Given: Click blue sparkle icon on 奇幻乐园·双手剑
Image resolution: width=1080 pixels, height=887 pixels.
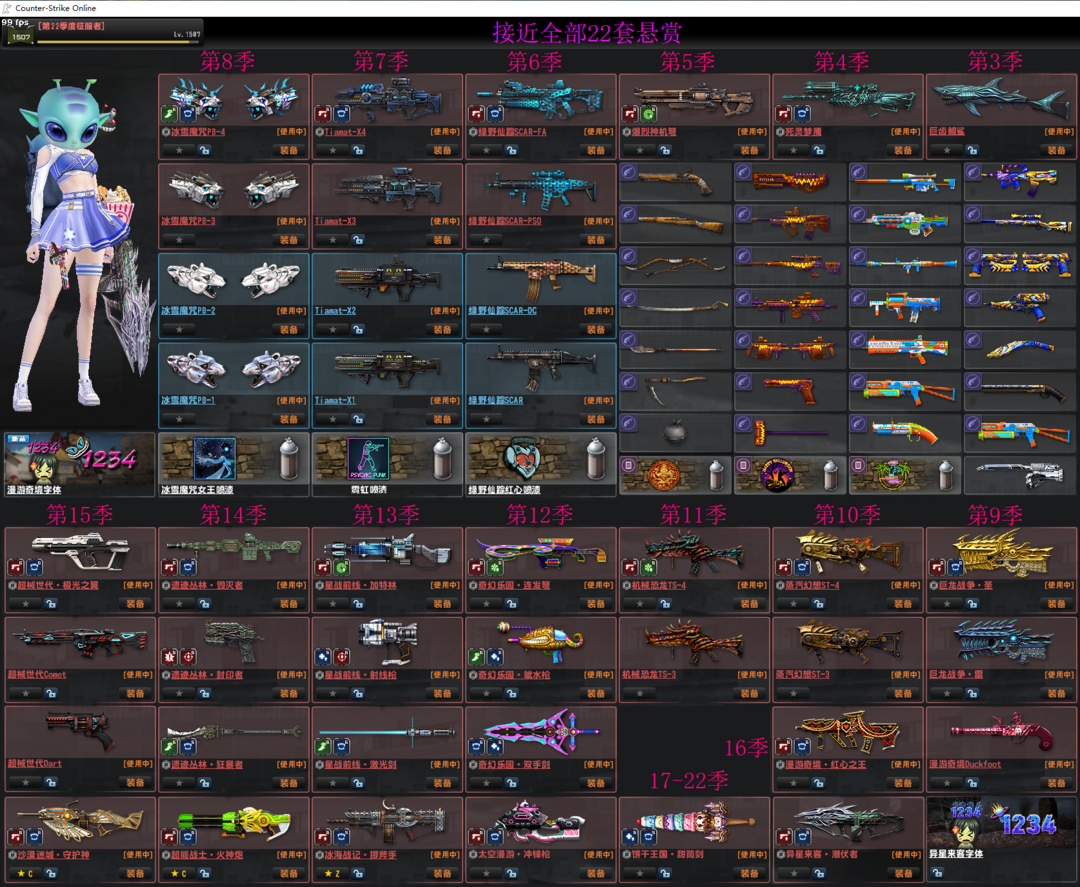Looking at the screenshot, I should click(495, 746).
